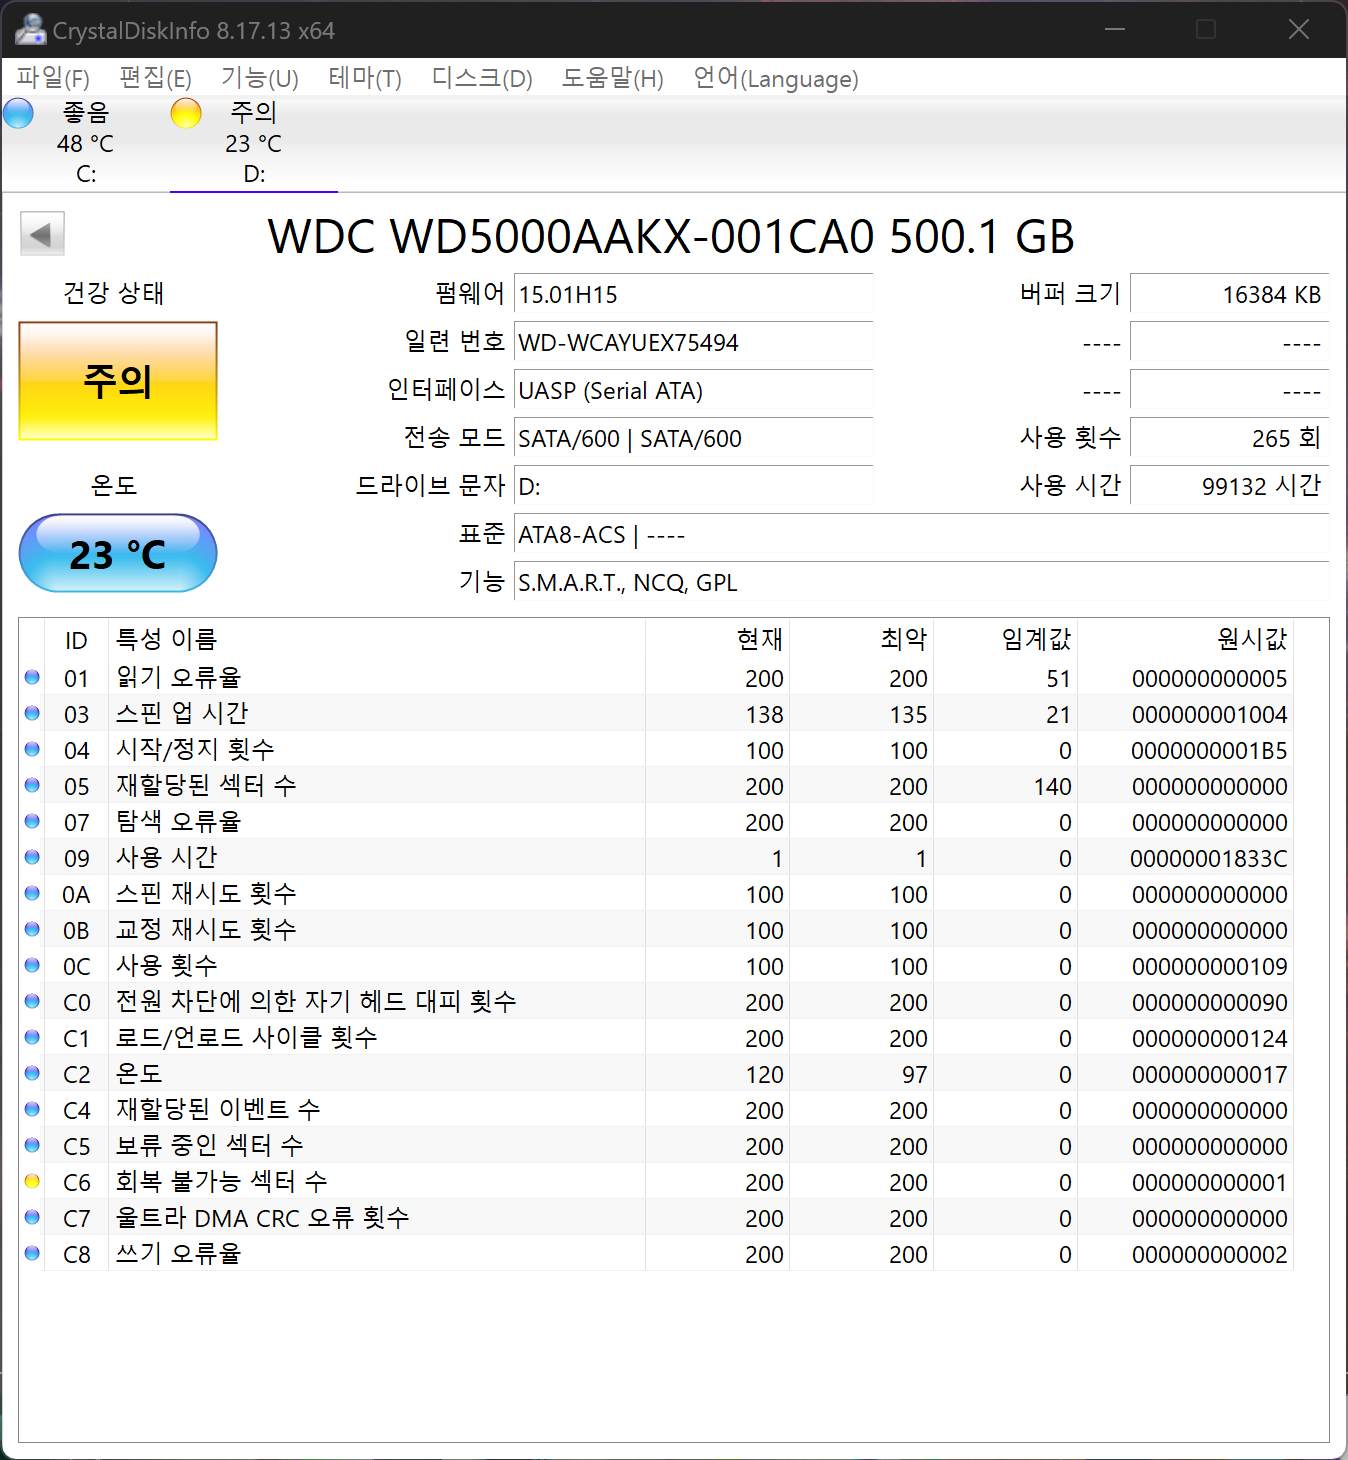Click status dot of ID C4 재할당된 이벤트 수
The image size is (1348, 1460).
[x=32, y=1109]
